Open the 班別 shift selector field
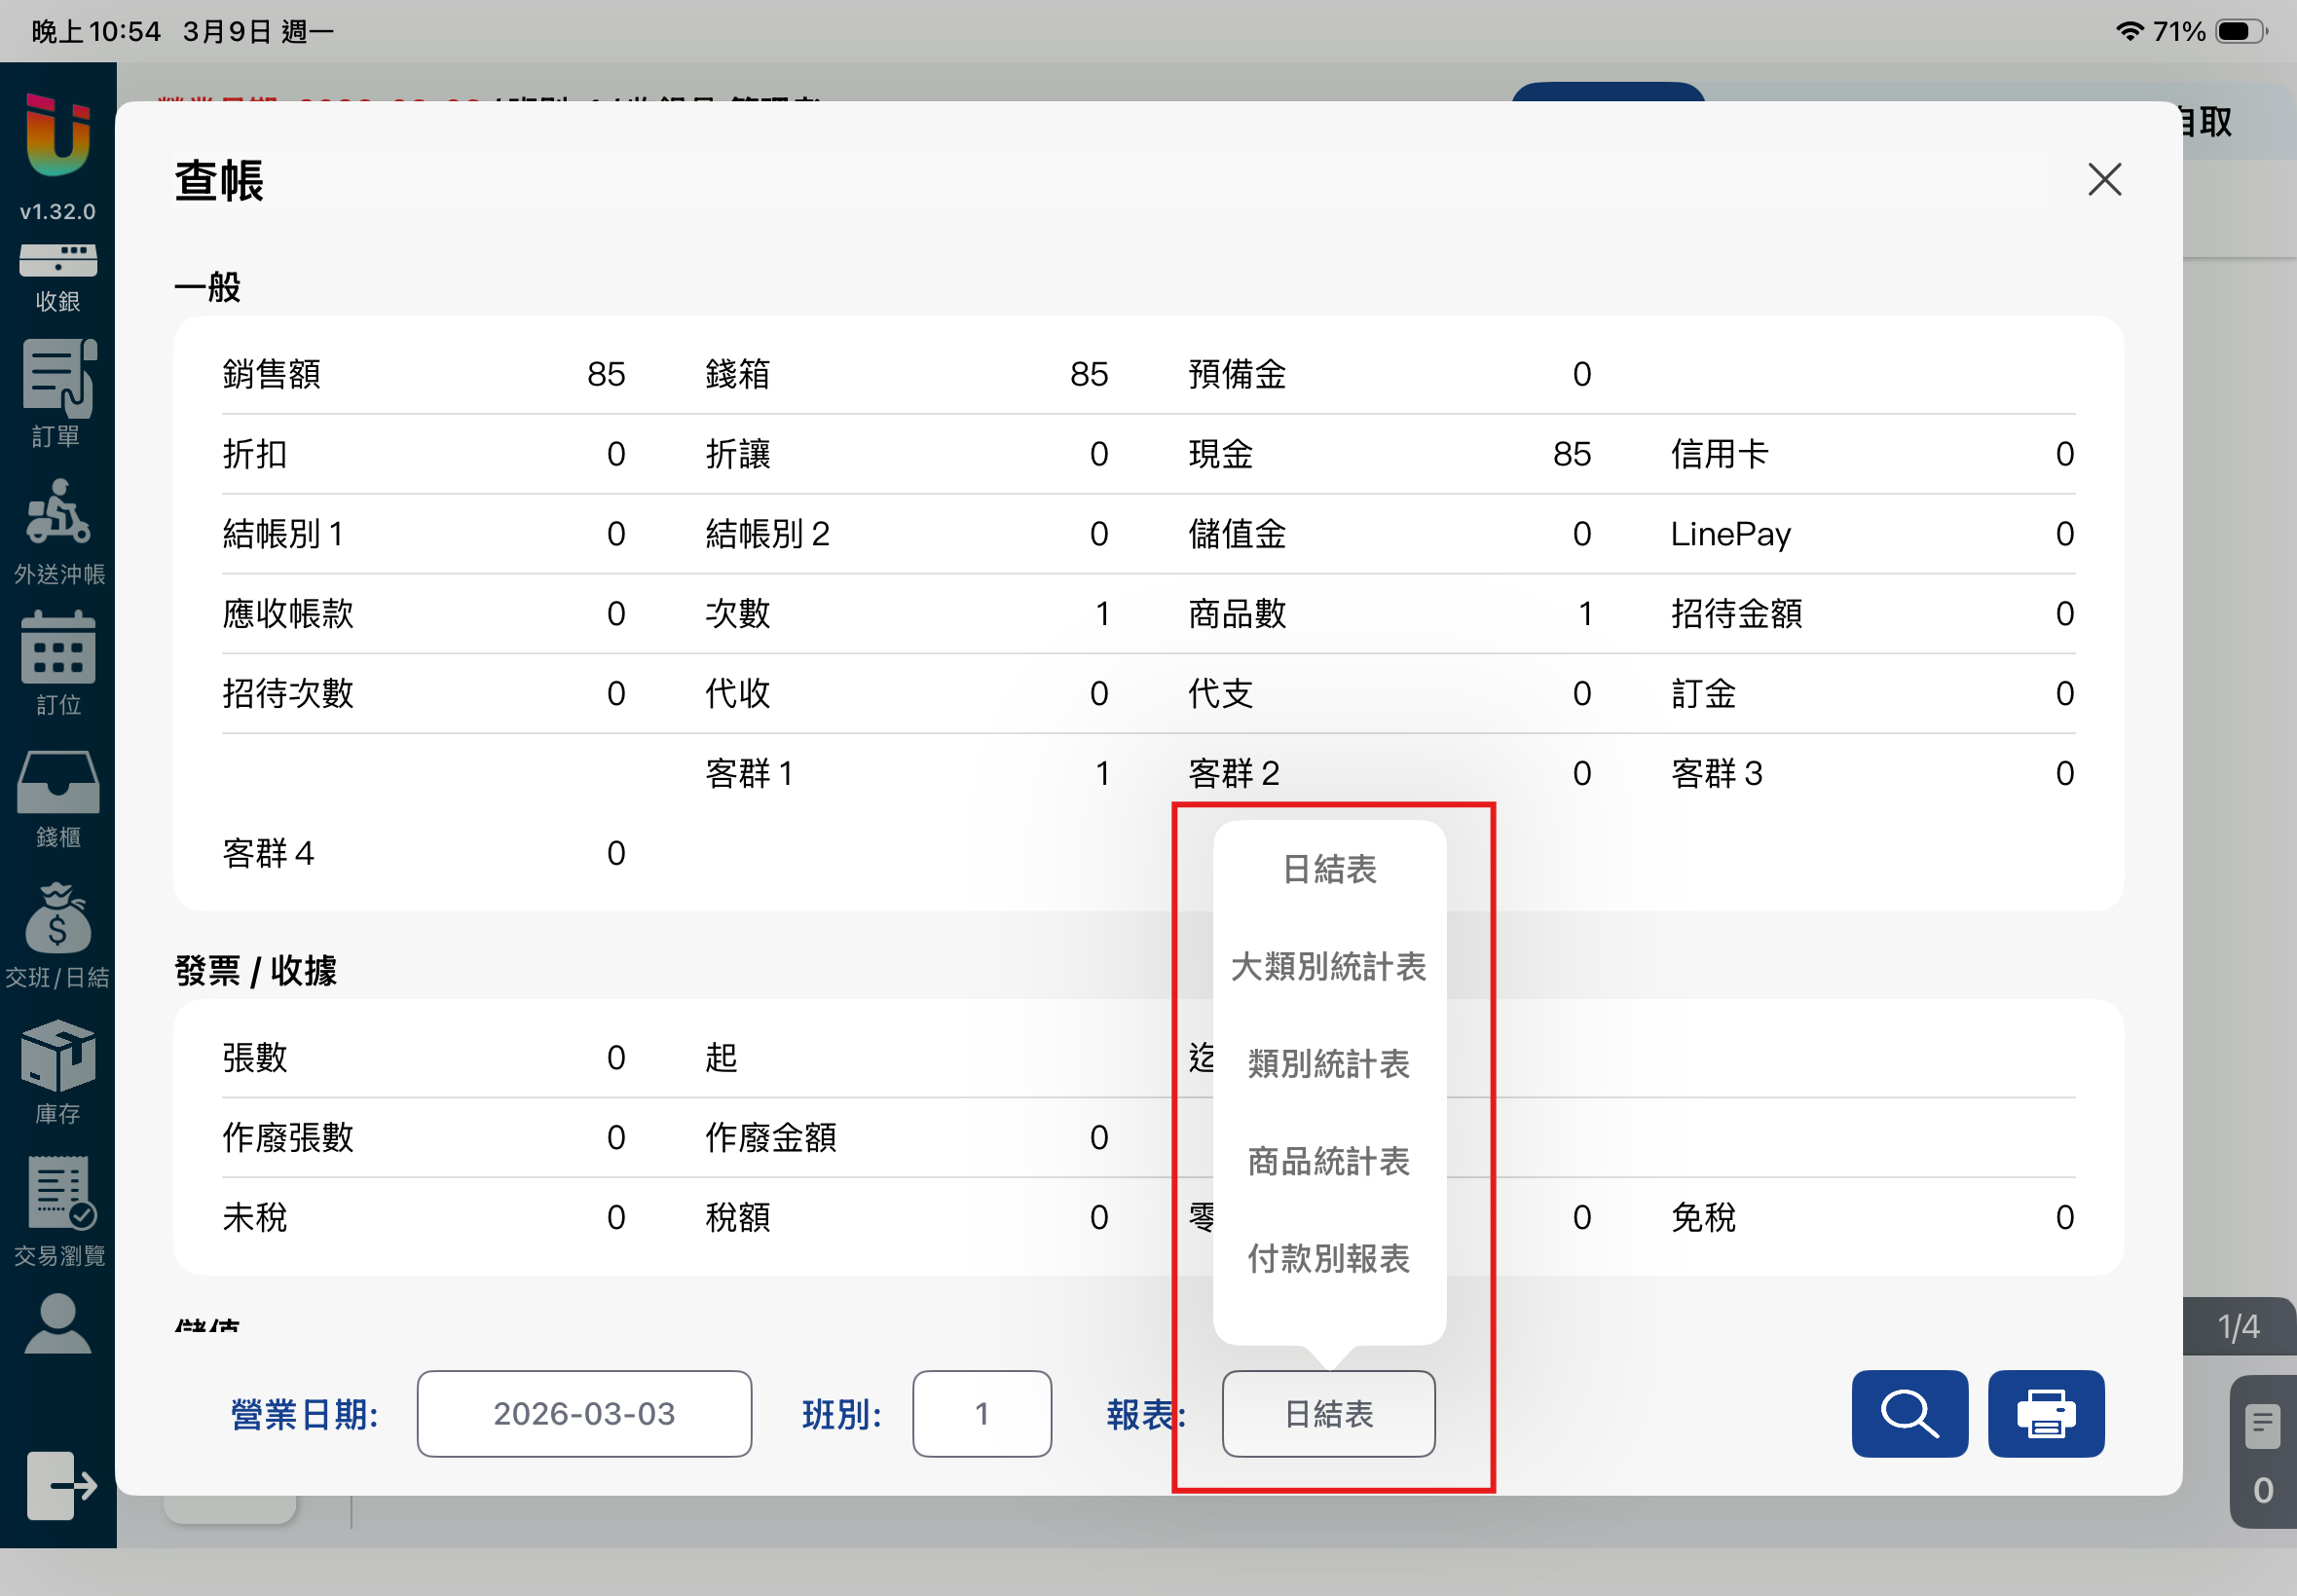2297x1596 pixels. coord(981,1413)
